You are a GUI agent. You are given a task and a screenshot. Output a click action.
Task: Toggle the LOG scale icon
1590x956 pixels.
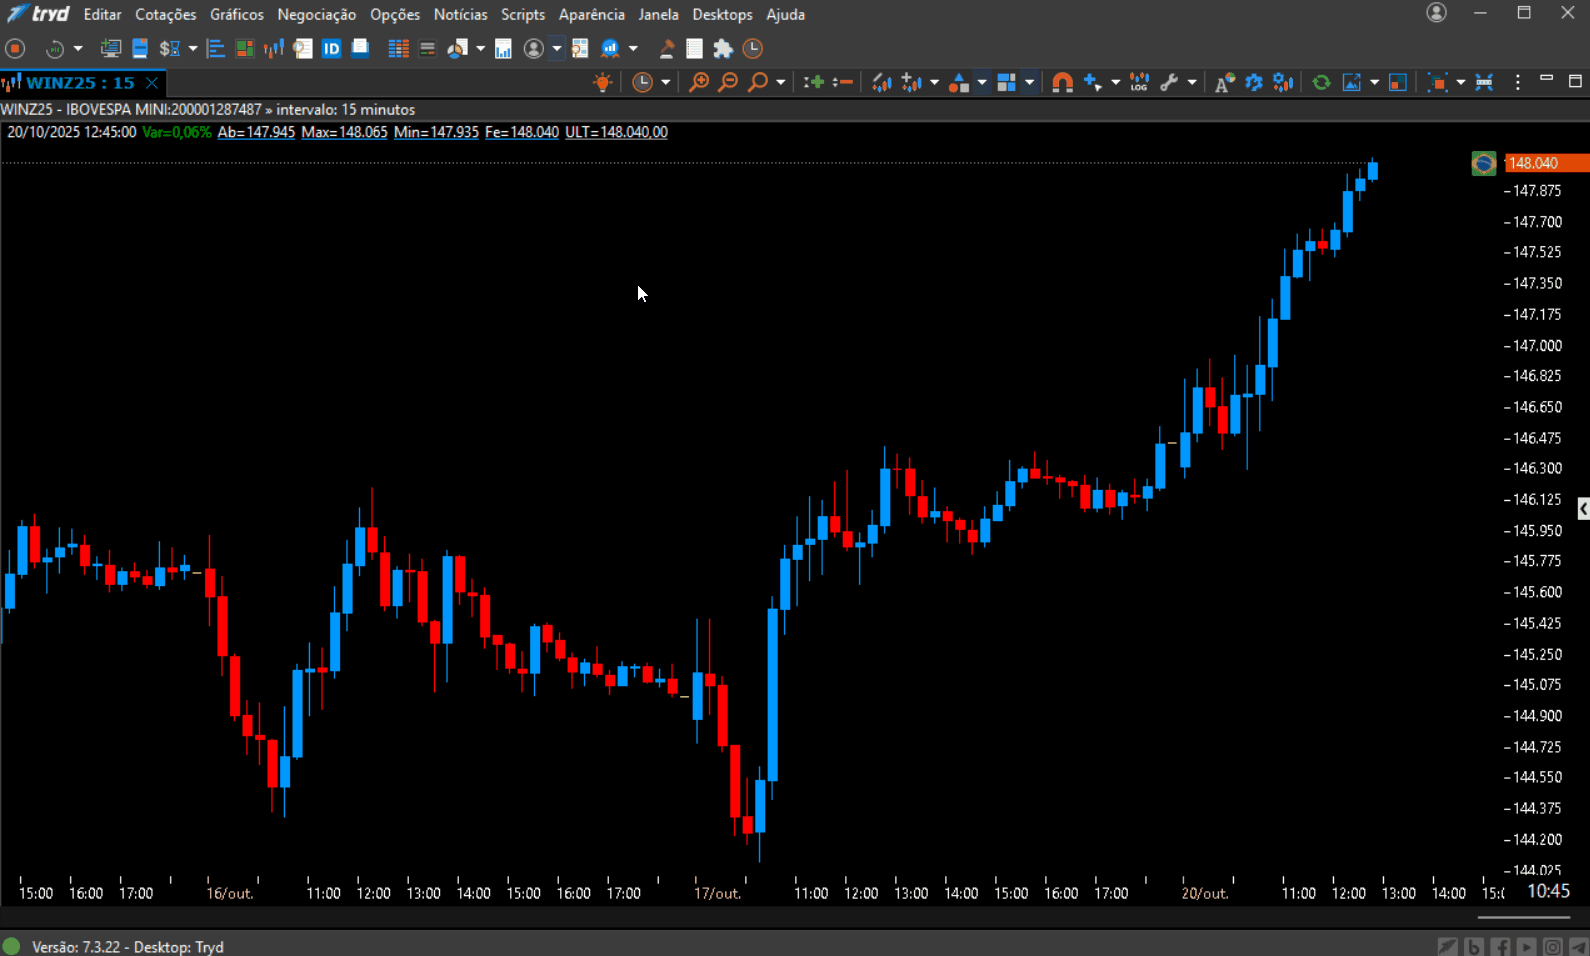1139,83
